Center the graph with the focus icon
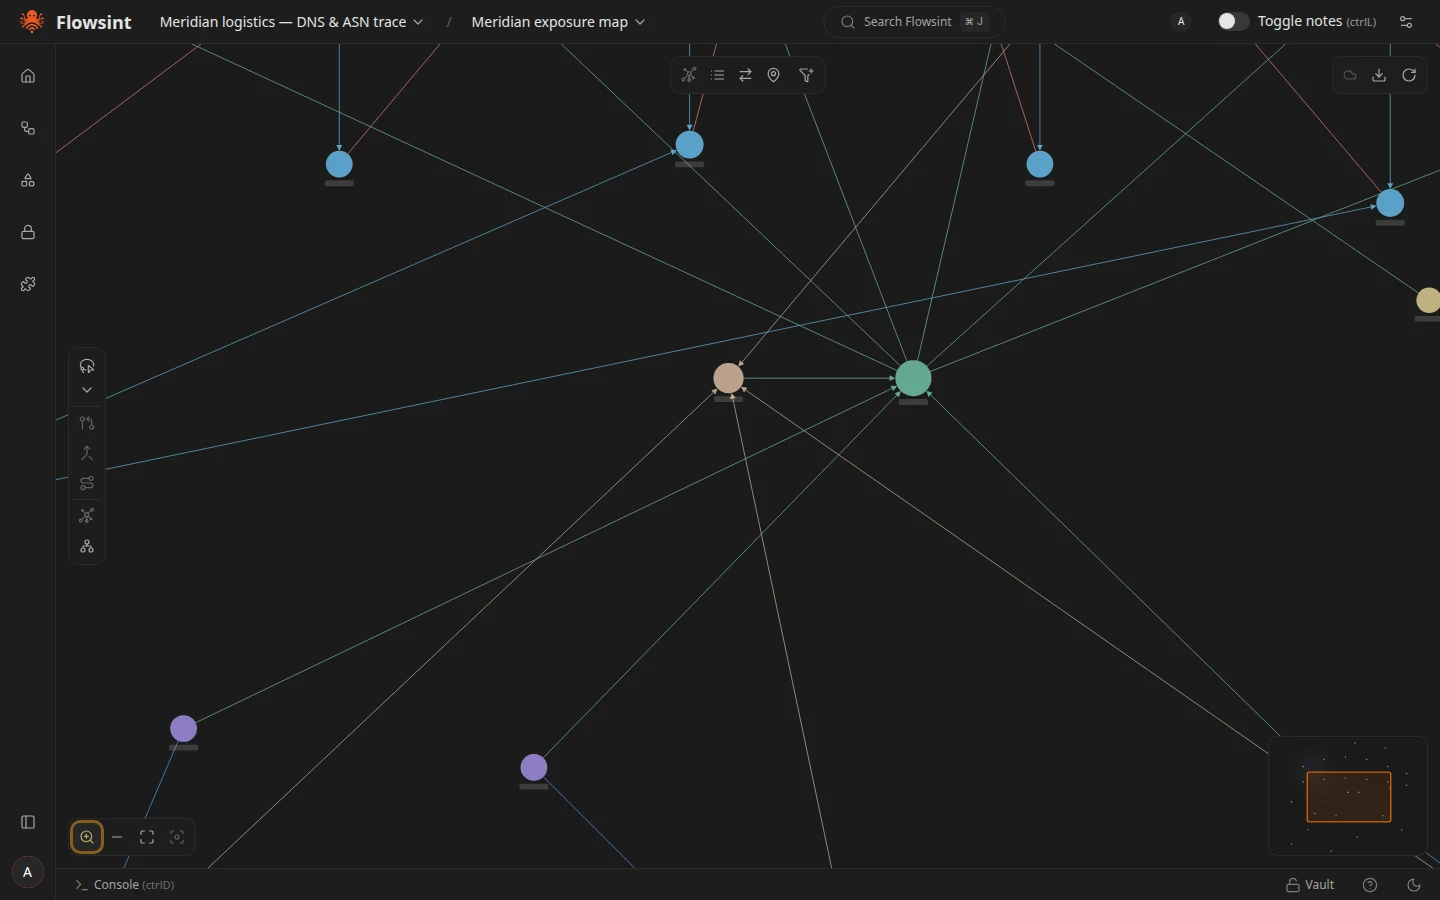This screenshot has height=900, width=1440. 177,837
